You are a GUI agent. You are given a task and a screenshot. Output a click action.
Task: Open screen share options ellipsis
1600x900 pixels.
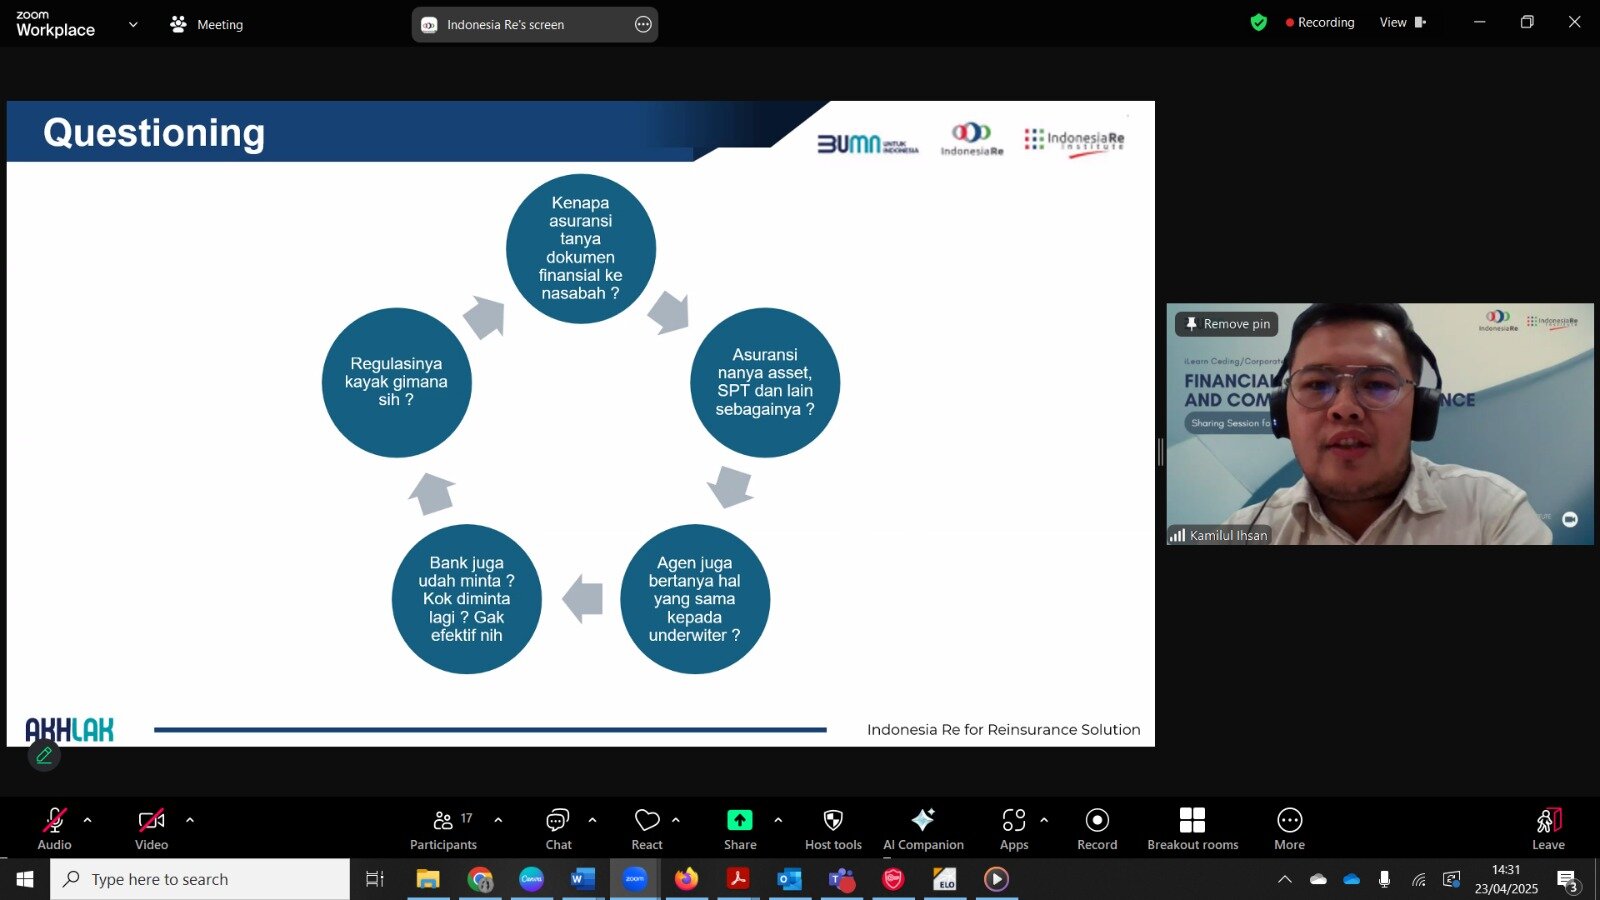tap(643, 24)
